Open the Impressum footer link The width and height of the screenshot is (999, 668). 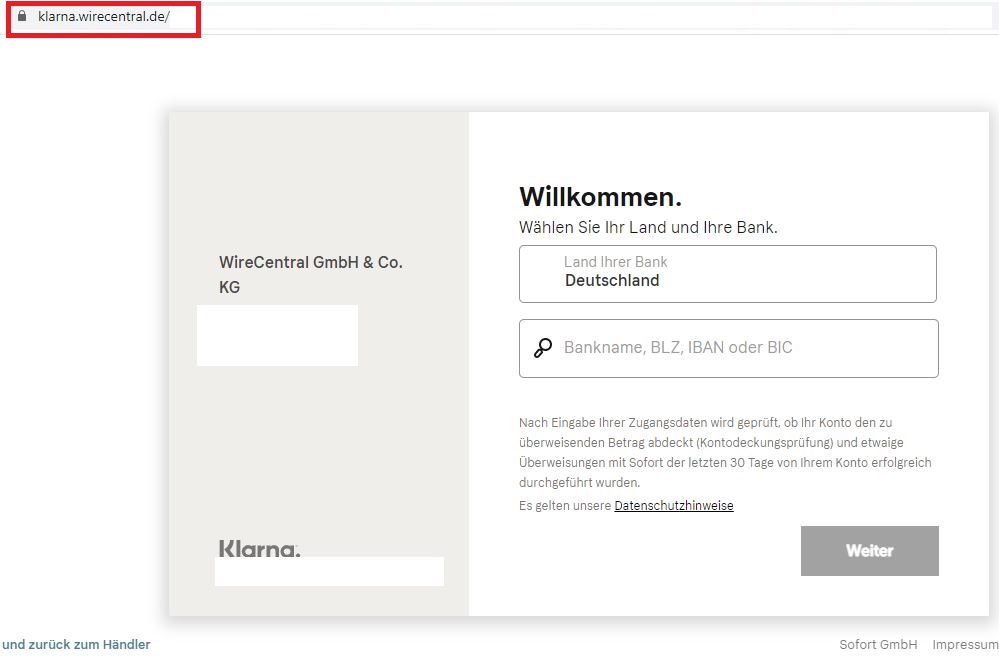(965, 644)
